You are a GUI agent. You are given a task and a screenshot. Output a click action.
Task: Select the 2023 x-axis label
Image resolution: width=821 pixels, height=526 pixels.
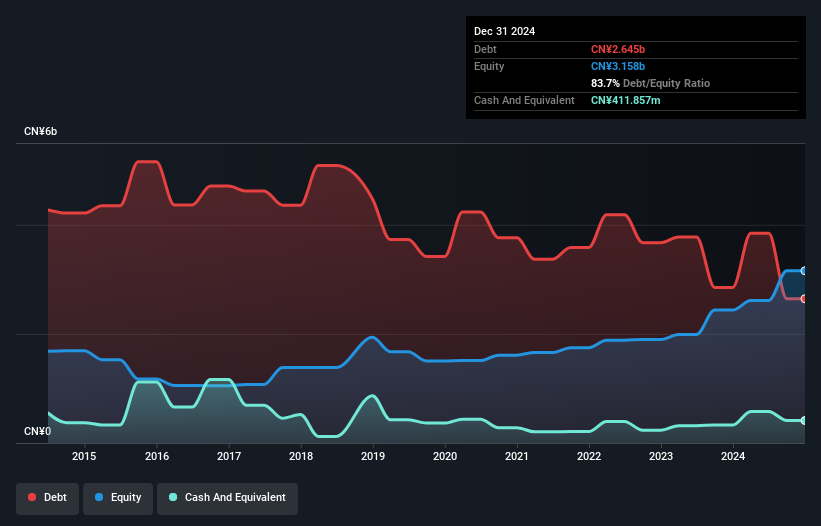point(661,456)
